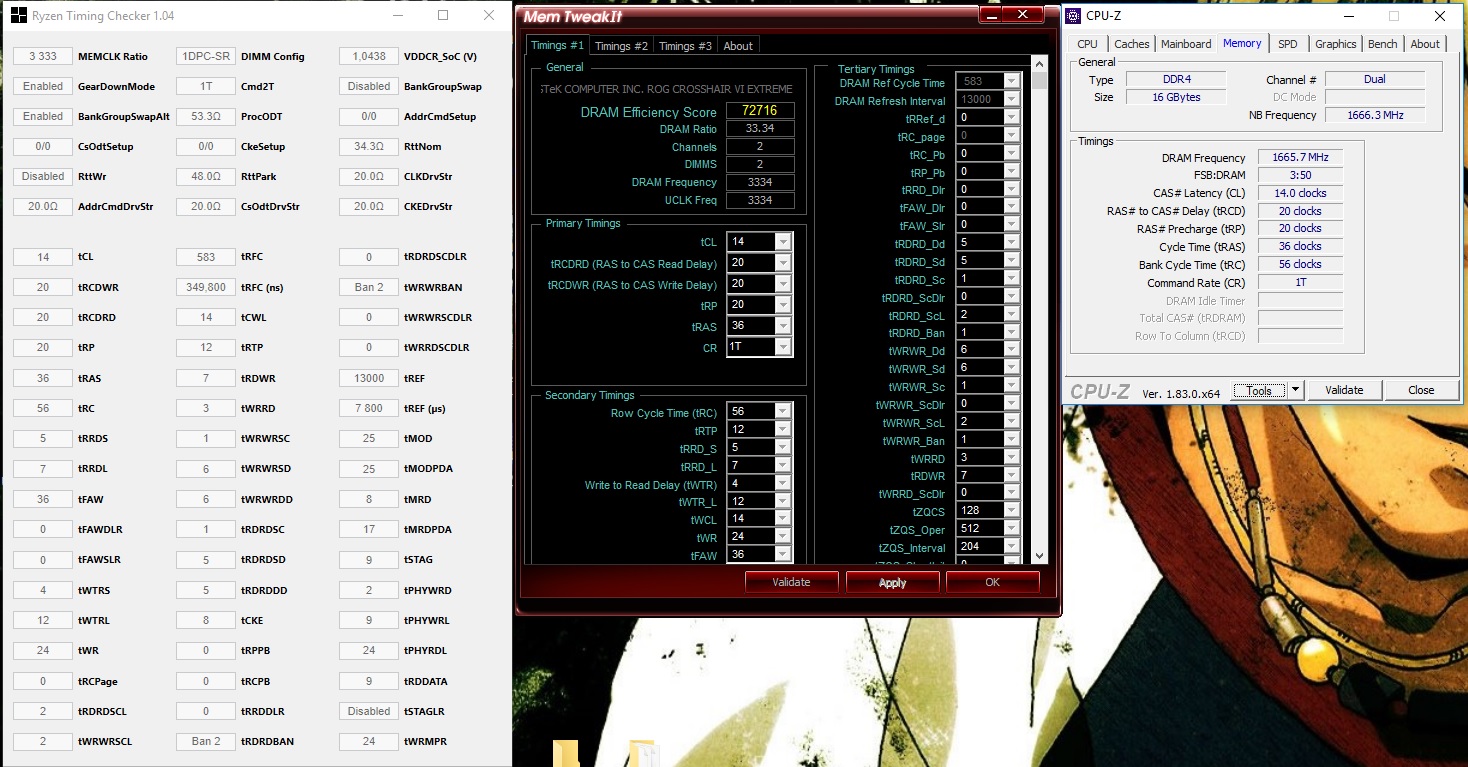Maximize the Ryzen Timing Checker window
This screenshot has height=767, width=1468.
click(443, 15)
